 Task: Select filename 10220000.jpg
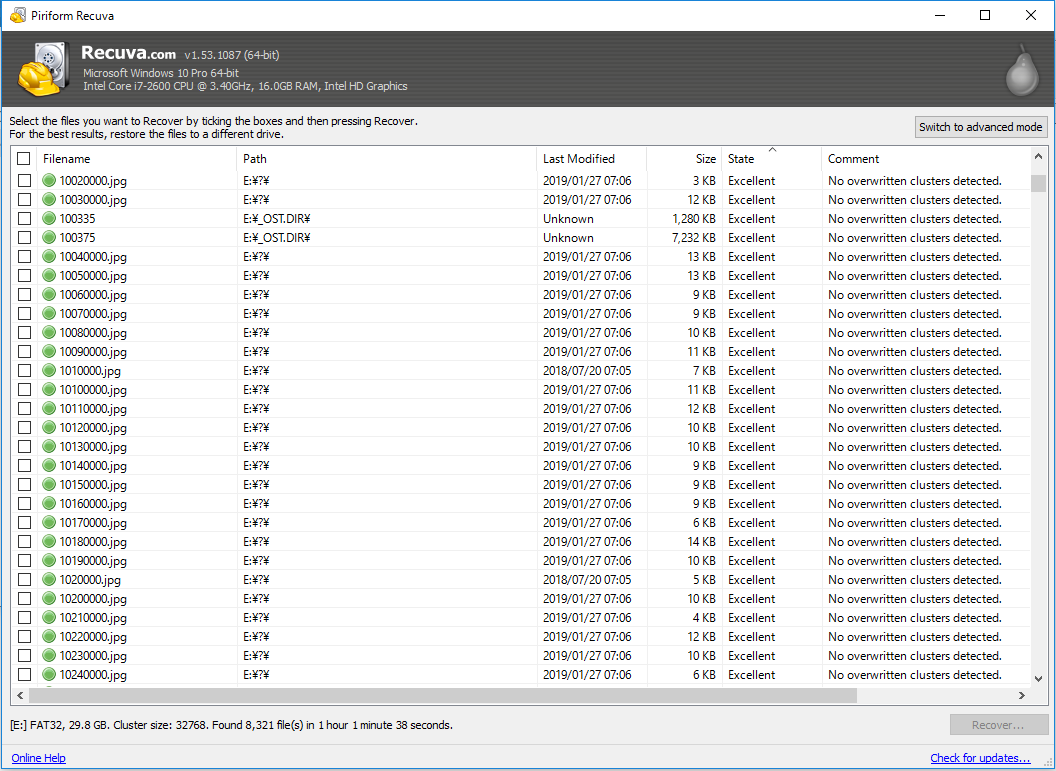coord(93,636)
